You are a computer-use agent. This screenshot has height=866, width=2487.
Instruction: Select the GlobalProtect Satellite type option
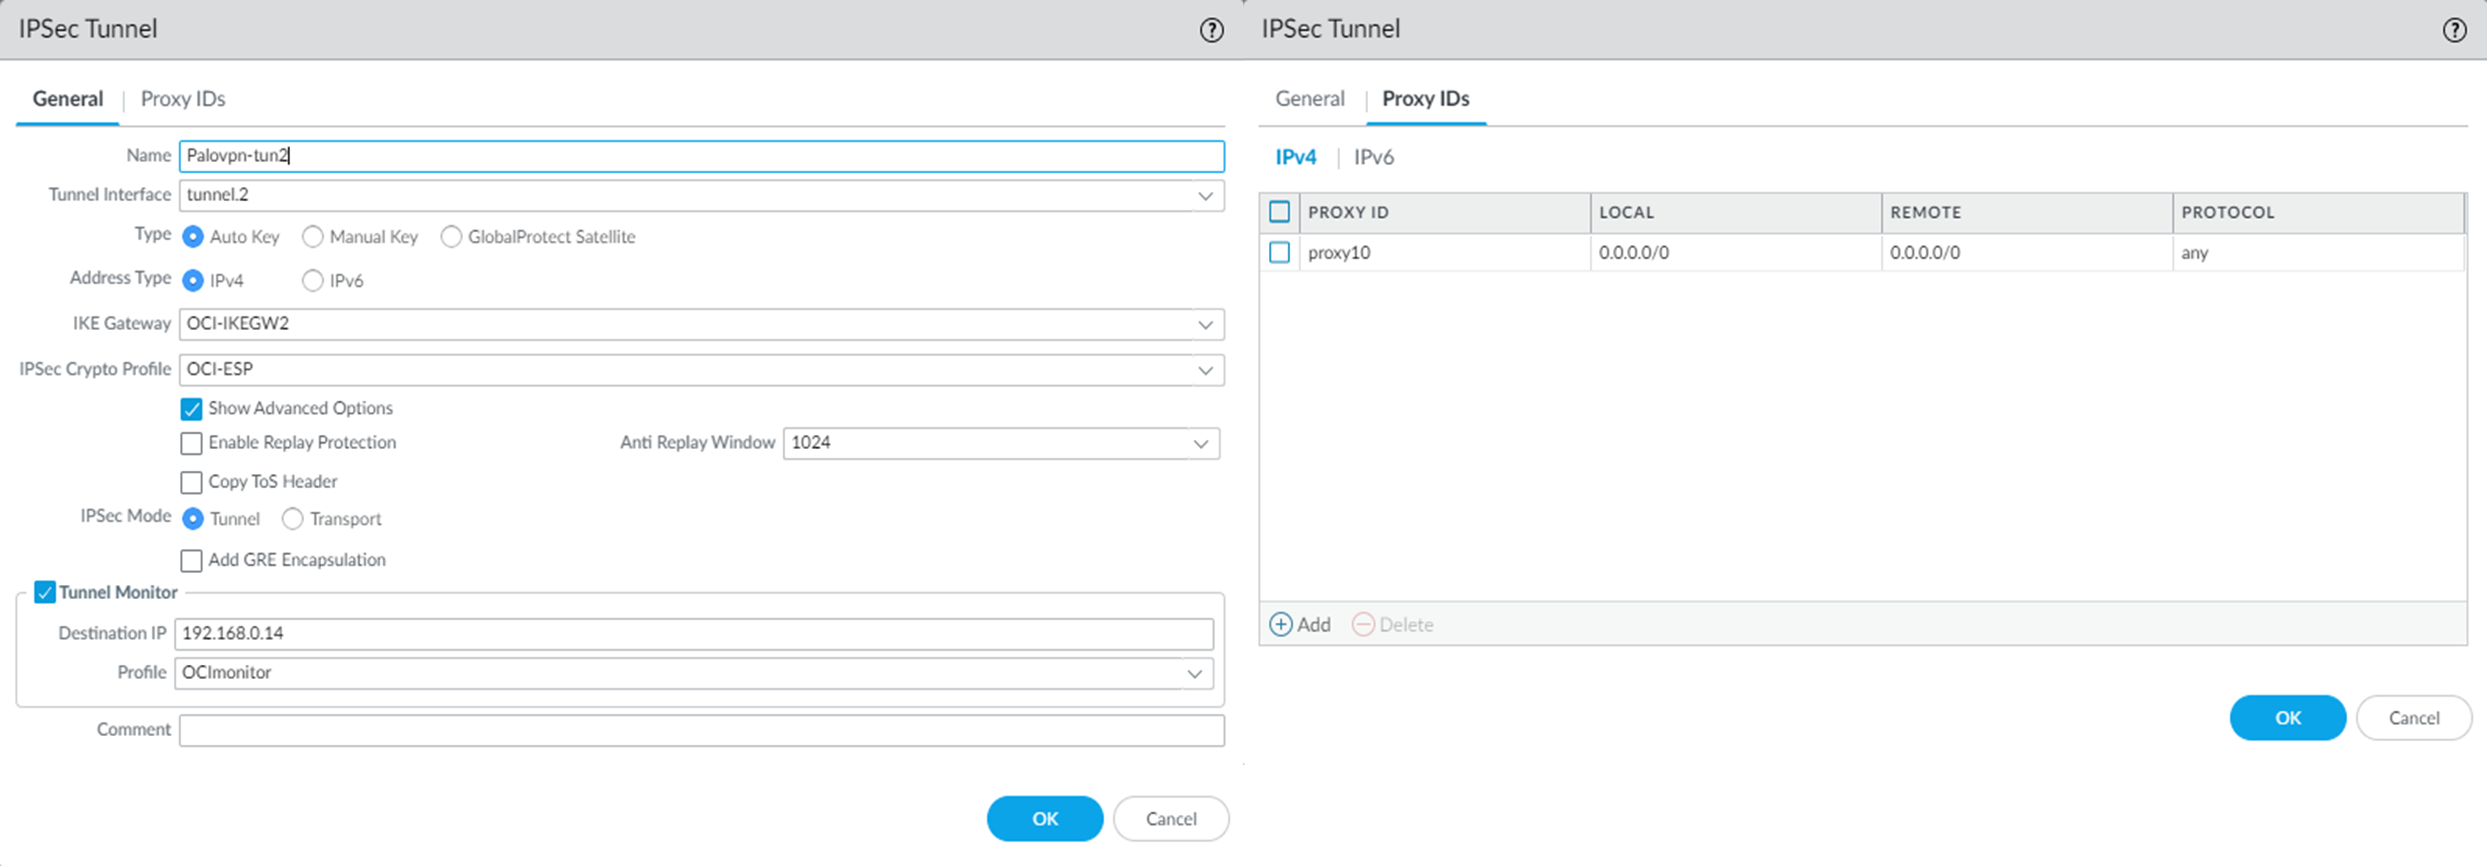point(451,237)
